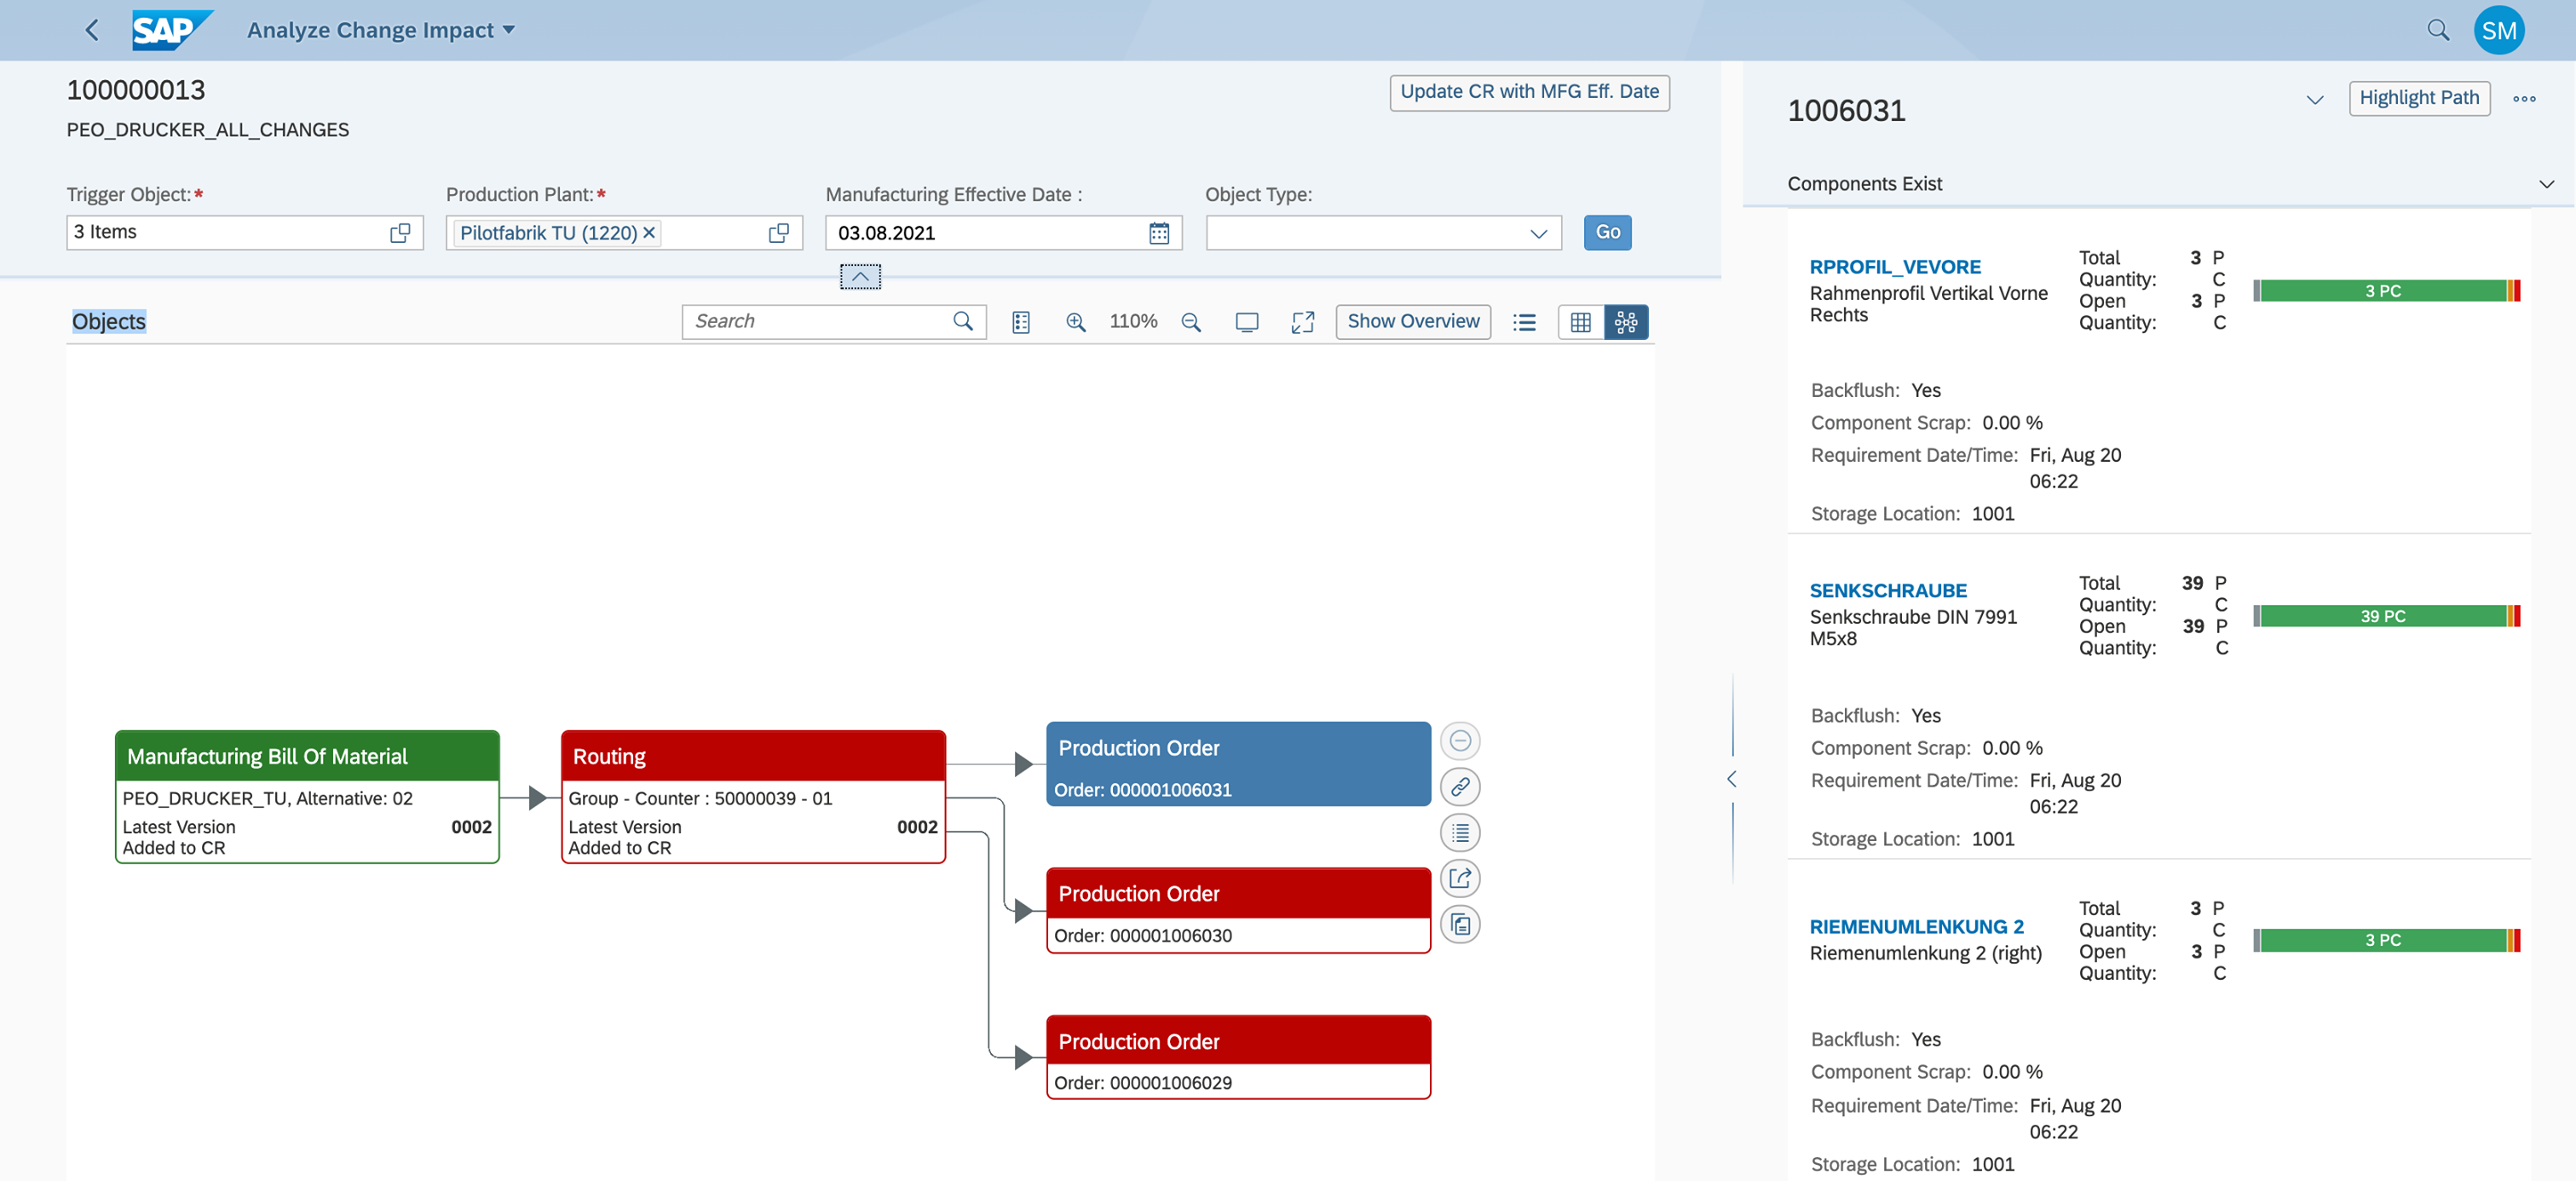Collapse node using minus circle icon
The width and height of the screenshot is (2576, 1181).
pyautogui.click(x=1460, y=741)
